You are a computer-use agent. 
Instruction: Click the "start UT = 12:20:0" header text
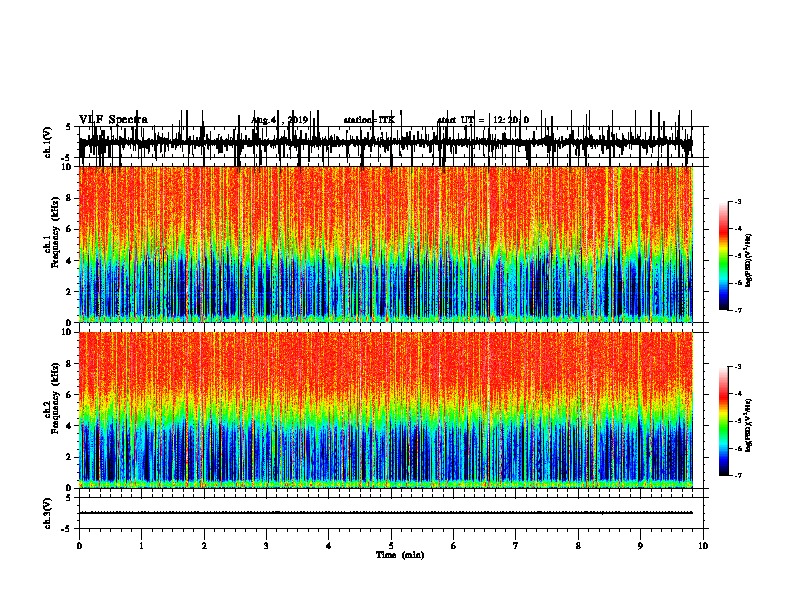point(483,120)
